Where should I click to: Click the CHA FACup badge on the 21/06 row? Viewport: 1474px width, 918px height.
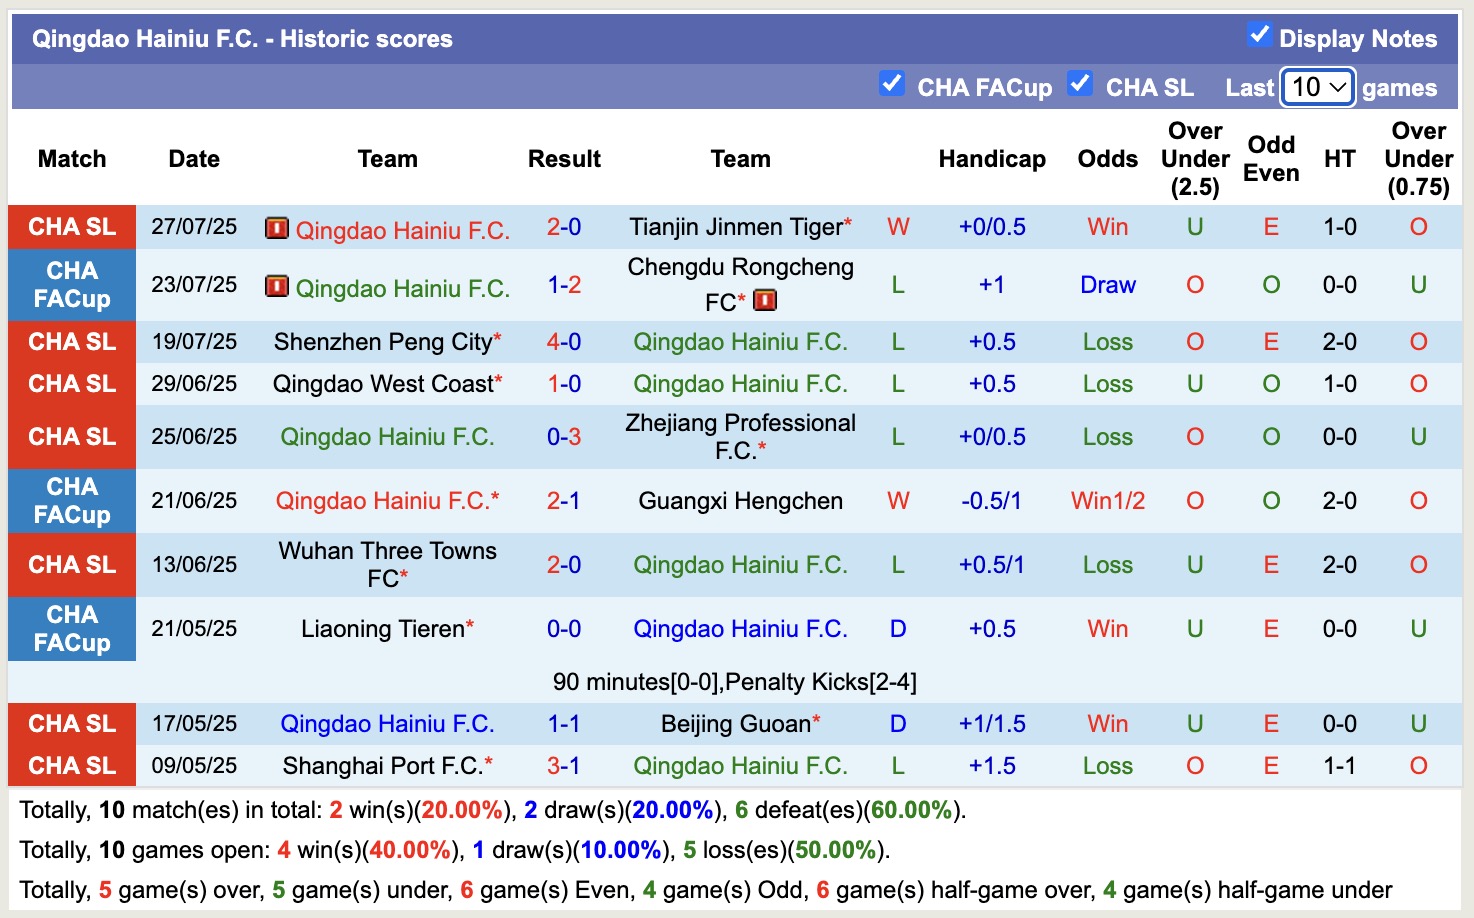(71, 500)
